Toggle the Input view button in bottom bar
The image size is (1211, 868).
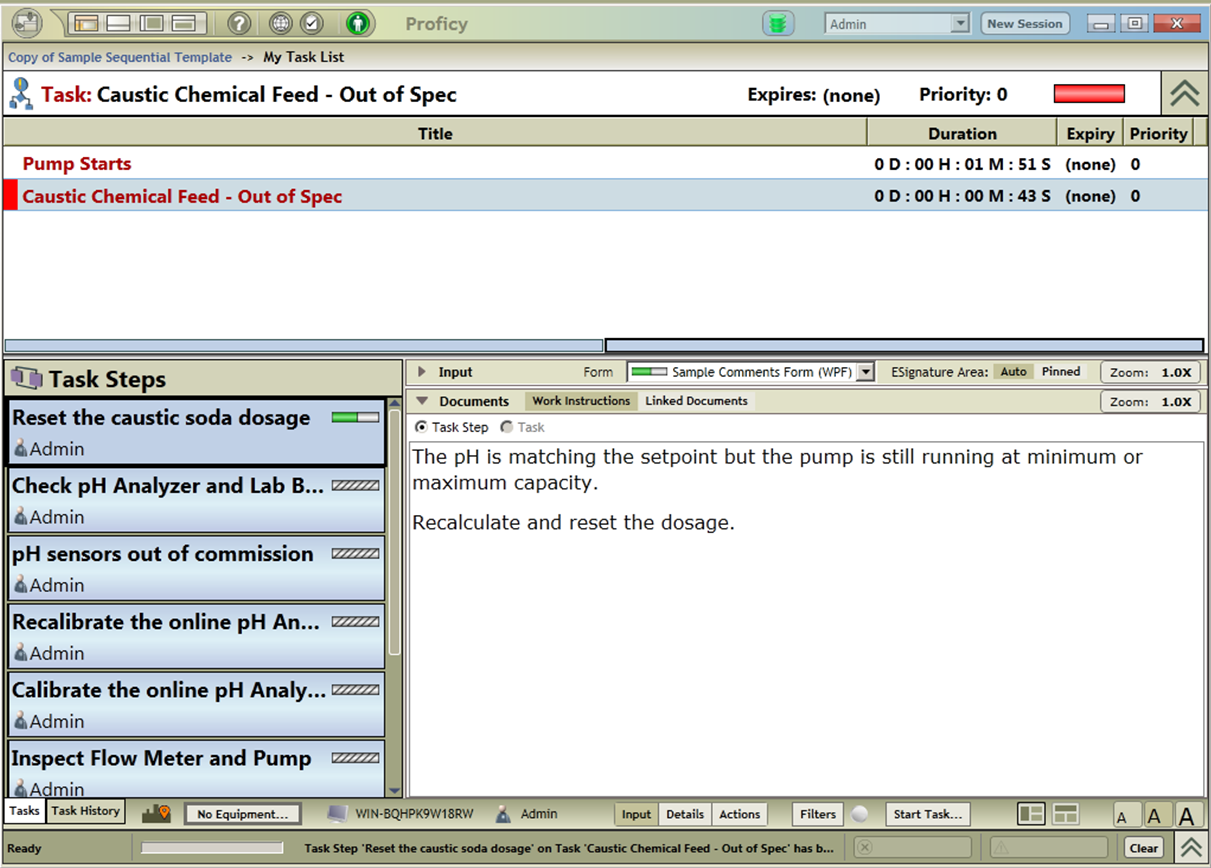pyautogui.click(x=636, y=814)
